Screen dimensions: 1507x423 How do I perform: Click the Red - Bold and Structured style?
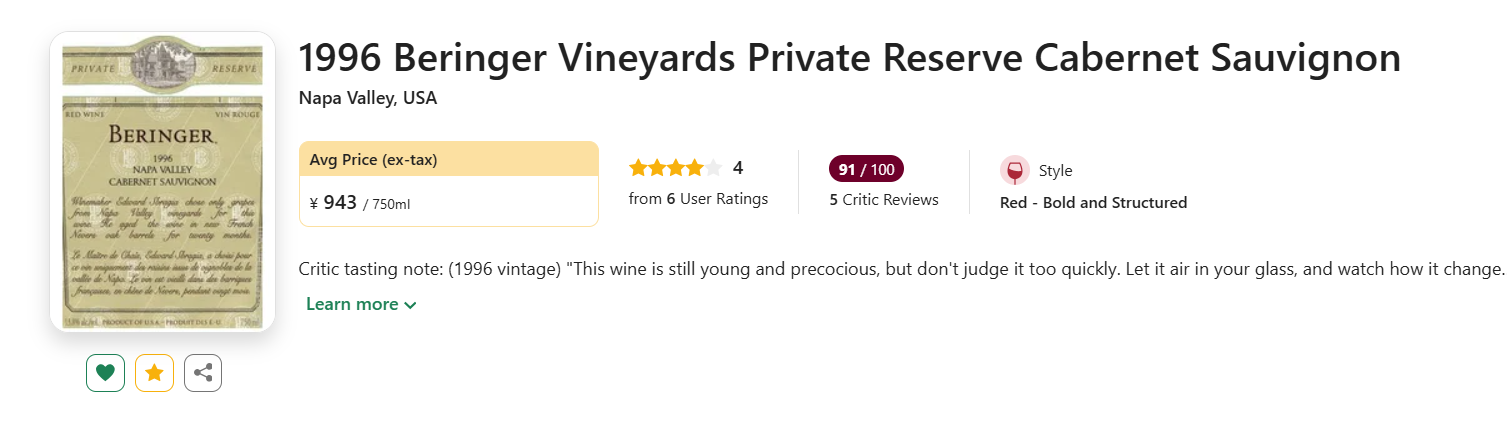pos(1093,202)
